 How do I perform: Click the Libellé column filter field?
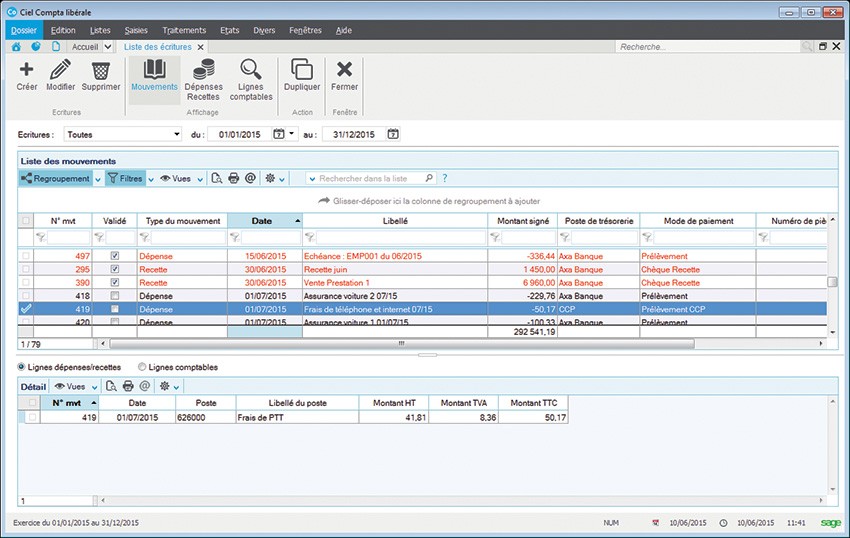401,237
